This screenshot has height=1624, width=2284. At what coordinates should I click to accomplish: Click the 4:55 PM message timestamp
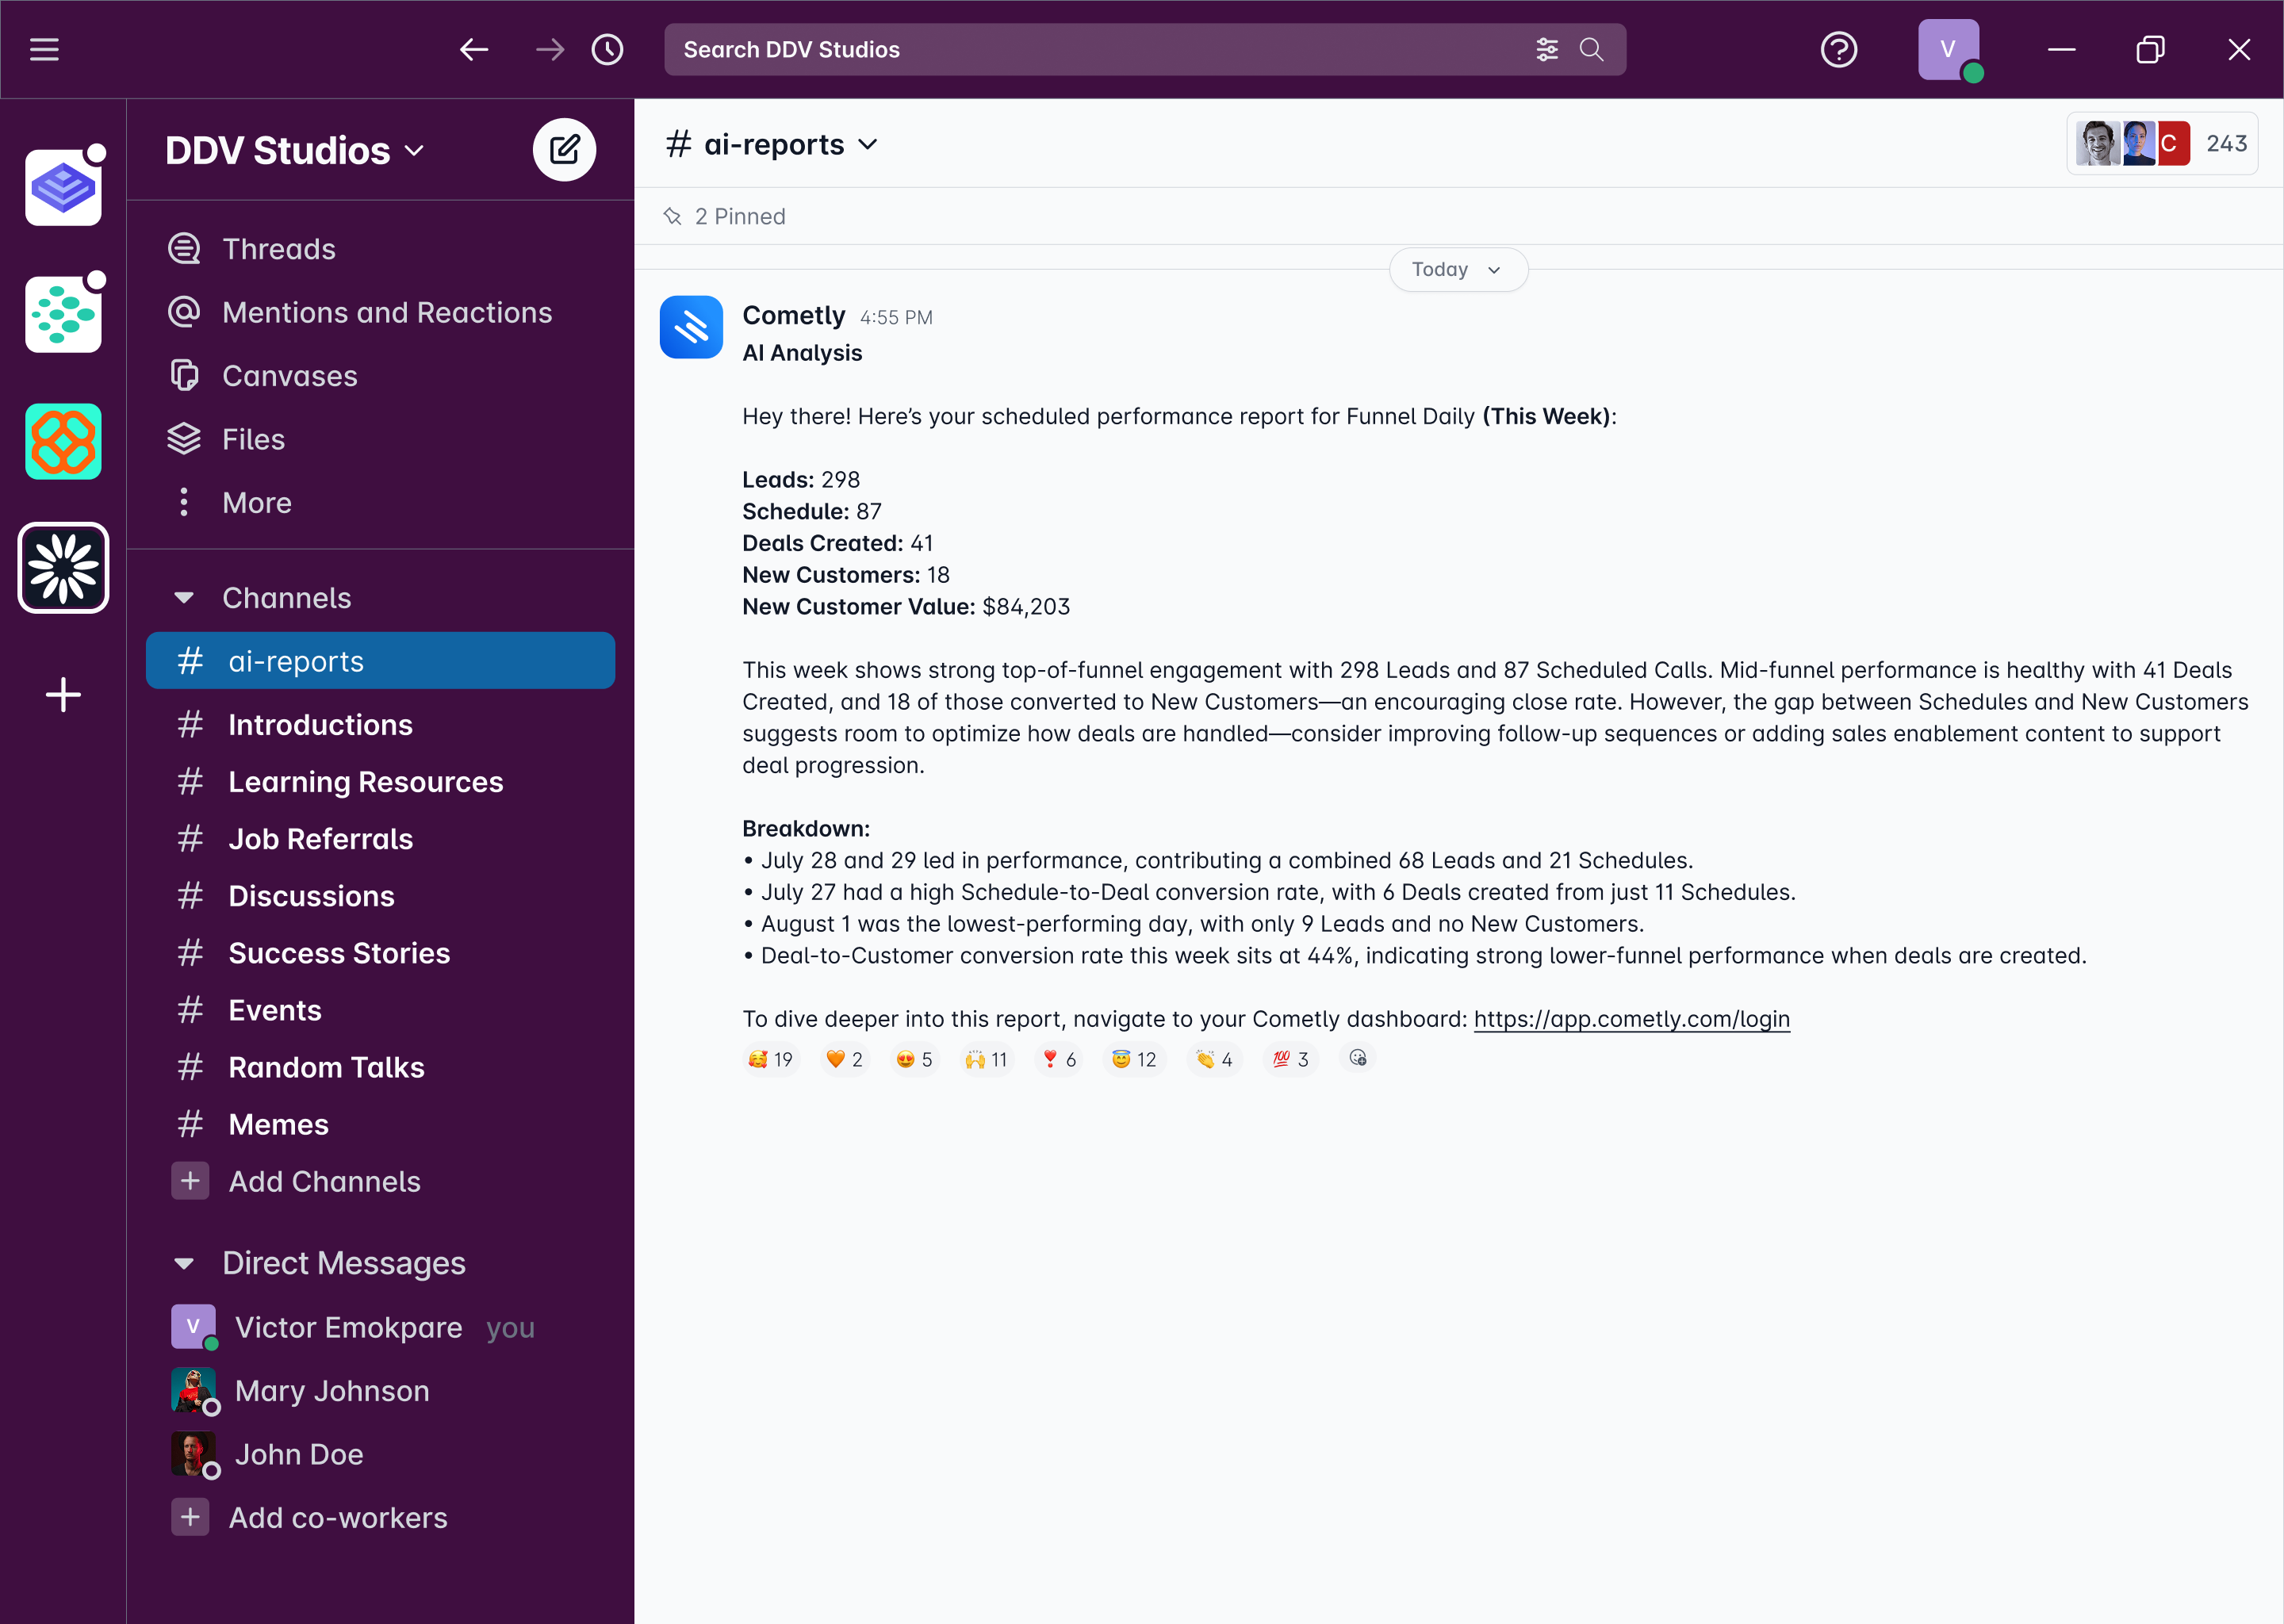pyautogui.click(x=896, y=317)
